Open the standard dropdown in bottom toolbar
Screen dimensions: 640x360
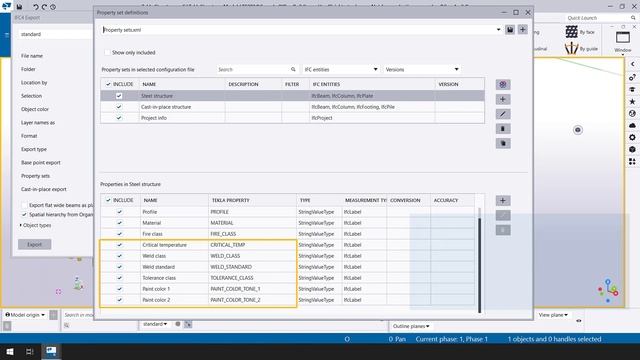[x=155, y=324]
